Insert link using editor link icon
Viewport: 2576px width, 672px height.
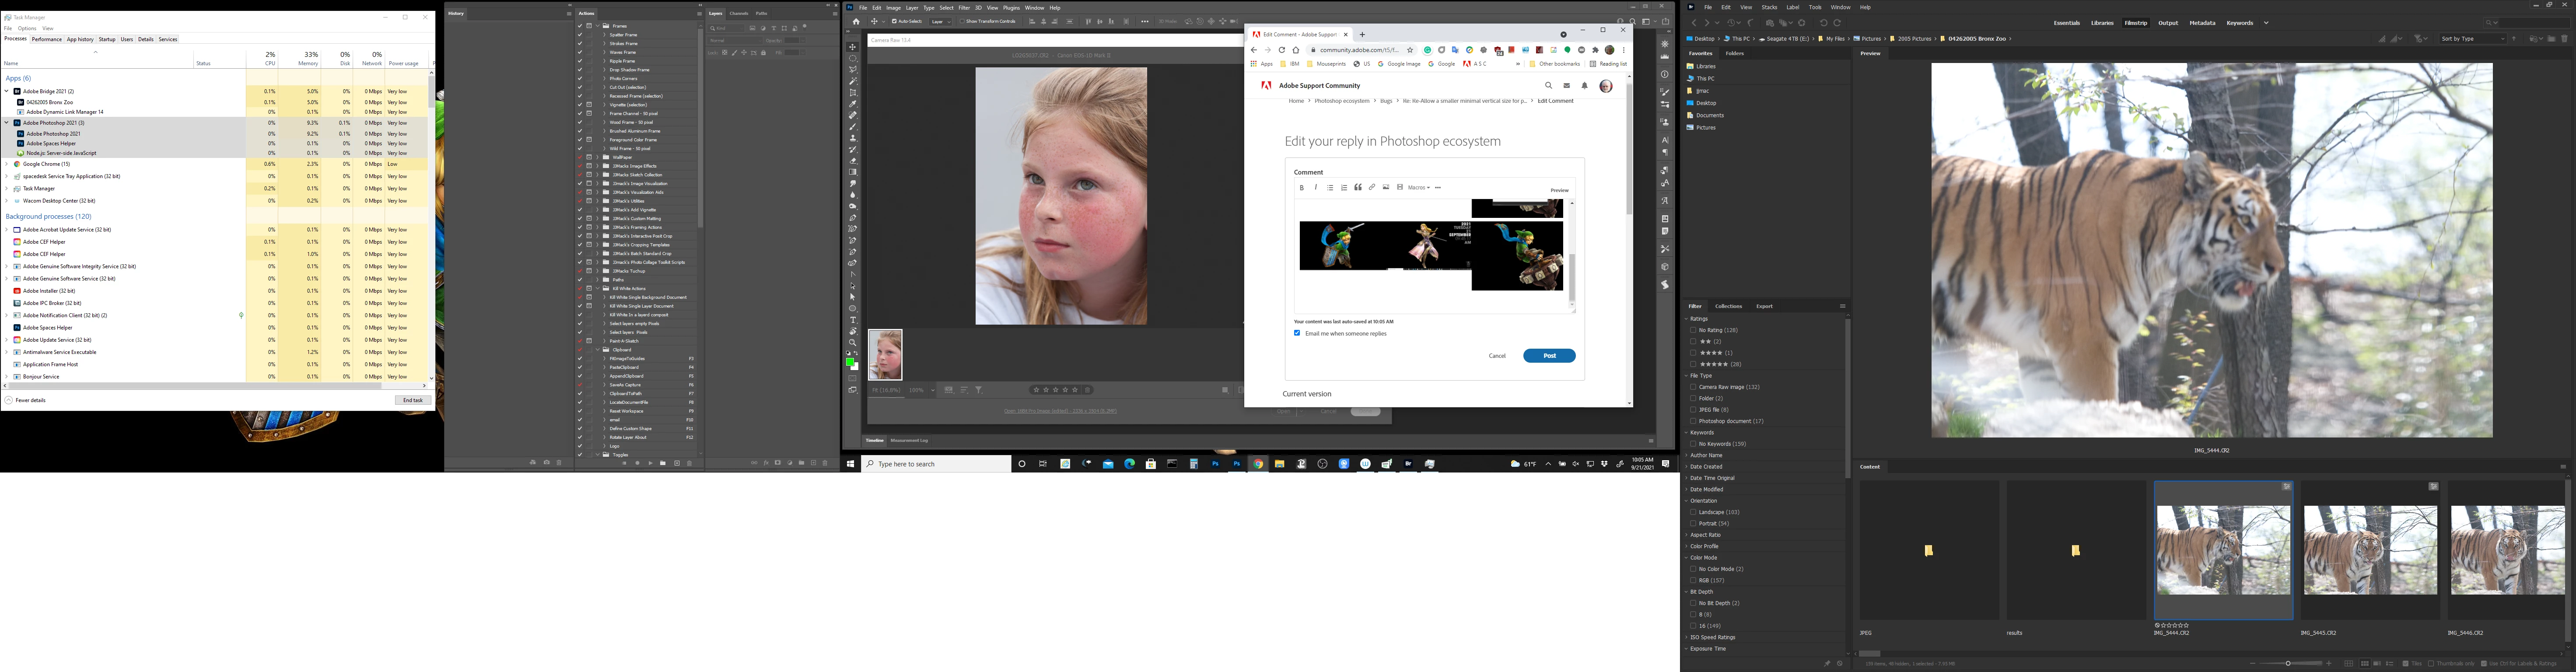coord(1372,187)
